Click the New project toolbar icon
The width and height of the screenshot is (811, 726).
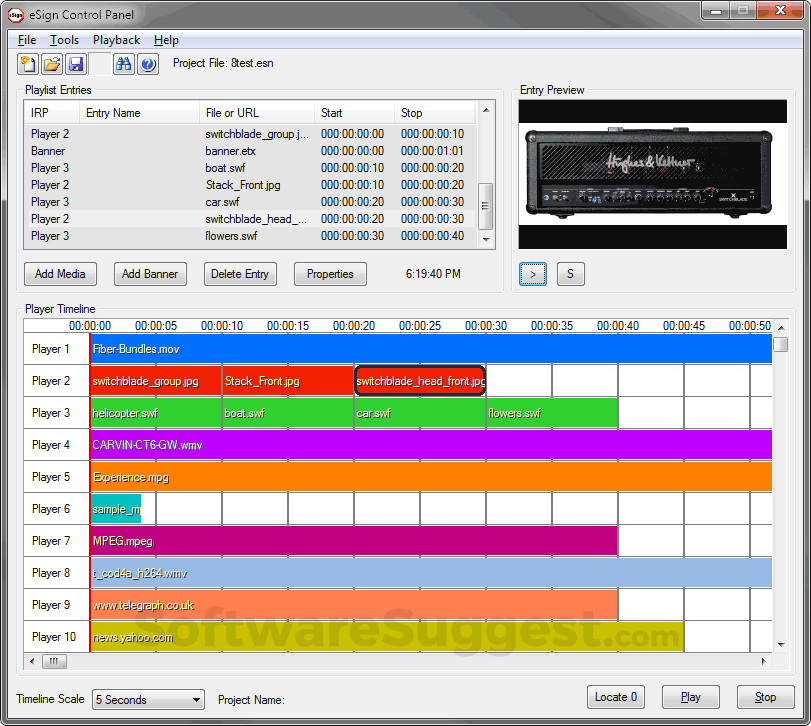click(x=28, y=64)
